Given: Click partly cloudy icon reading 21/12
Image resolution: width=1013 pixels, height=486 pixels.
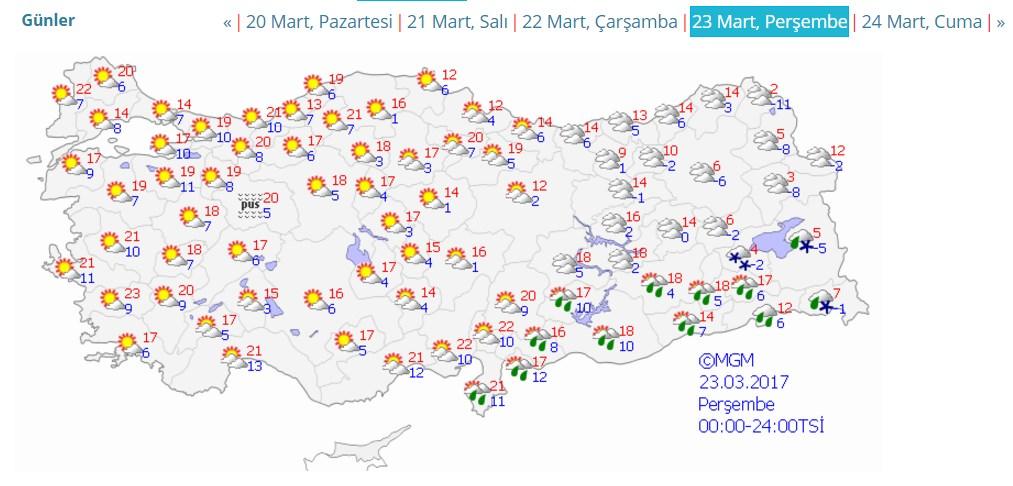Looking at the screenshot, I should 396,364.
